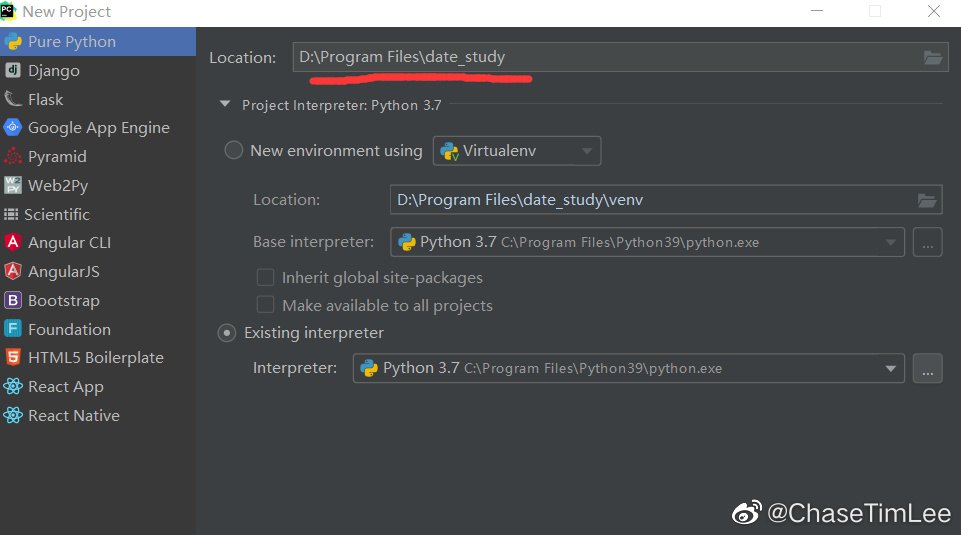Collapse the Project Interpreter section
961x535 pixels.
pos(225,105)
